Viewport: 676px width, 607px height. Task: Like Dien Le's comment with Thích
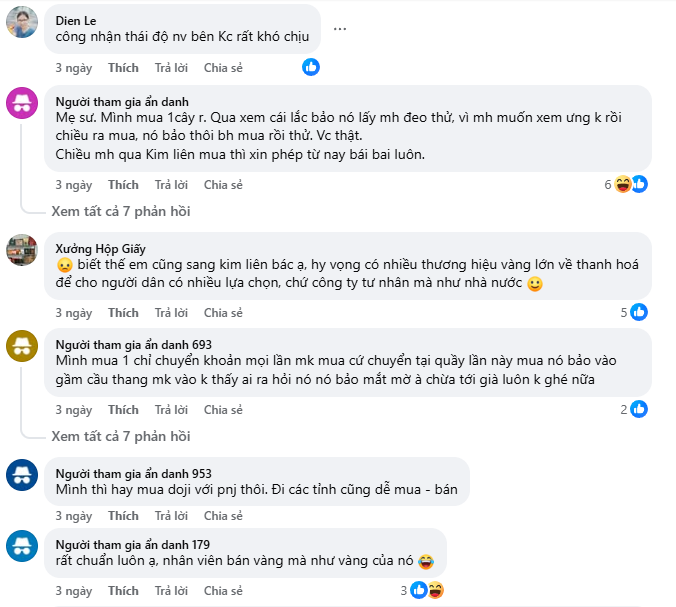[123, 68]
